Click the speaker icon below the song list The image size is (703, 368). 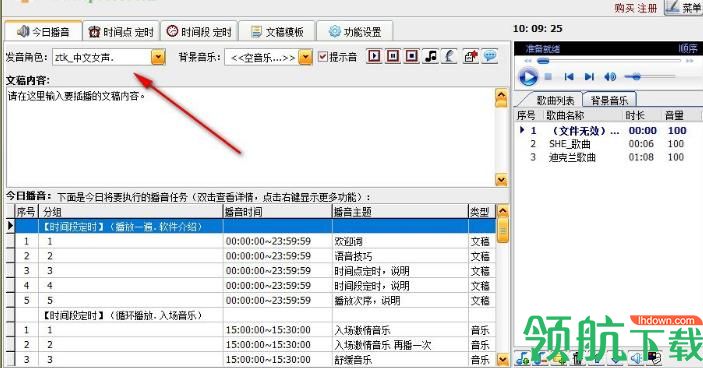coord(636,359)
